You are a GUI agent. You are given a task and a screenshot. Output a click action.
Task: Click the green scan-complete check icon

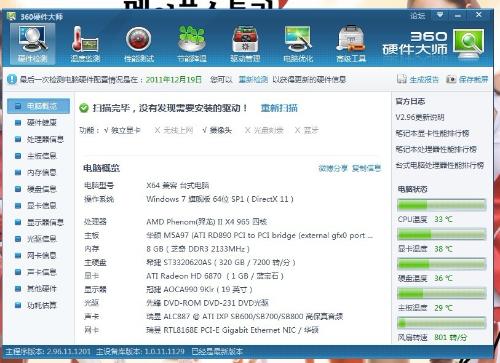coord(84,108)
